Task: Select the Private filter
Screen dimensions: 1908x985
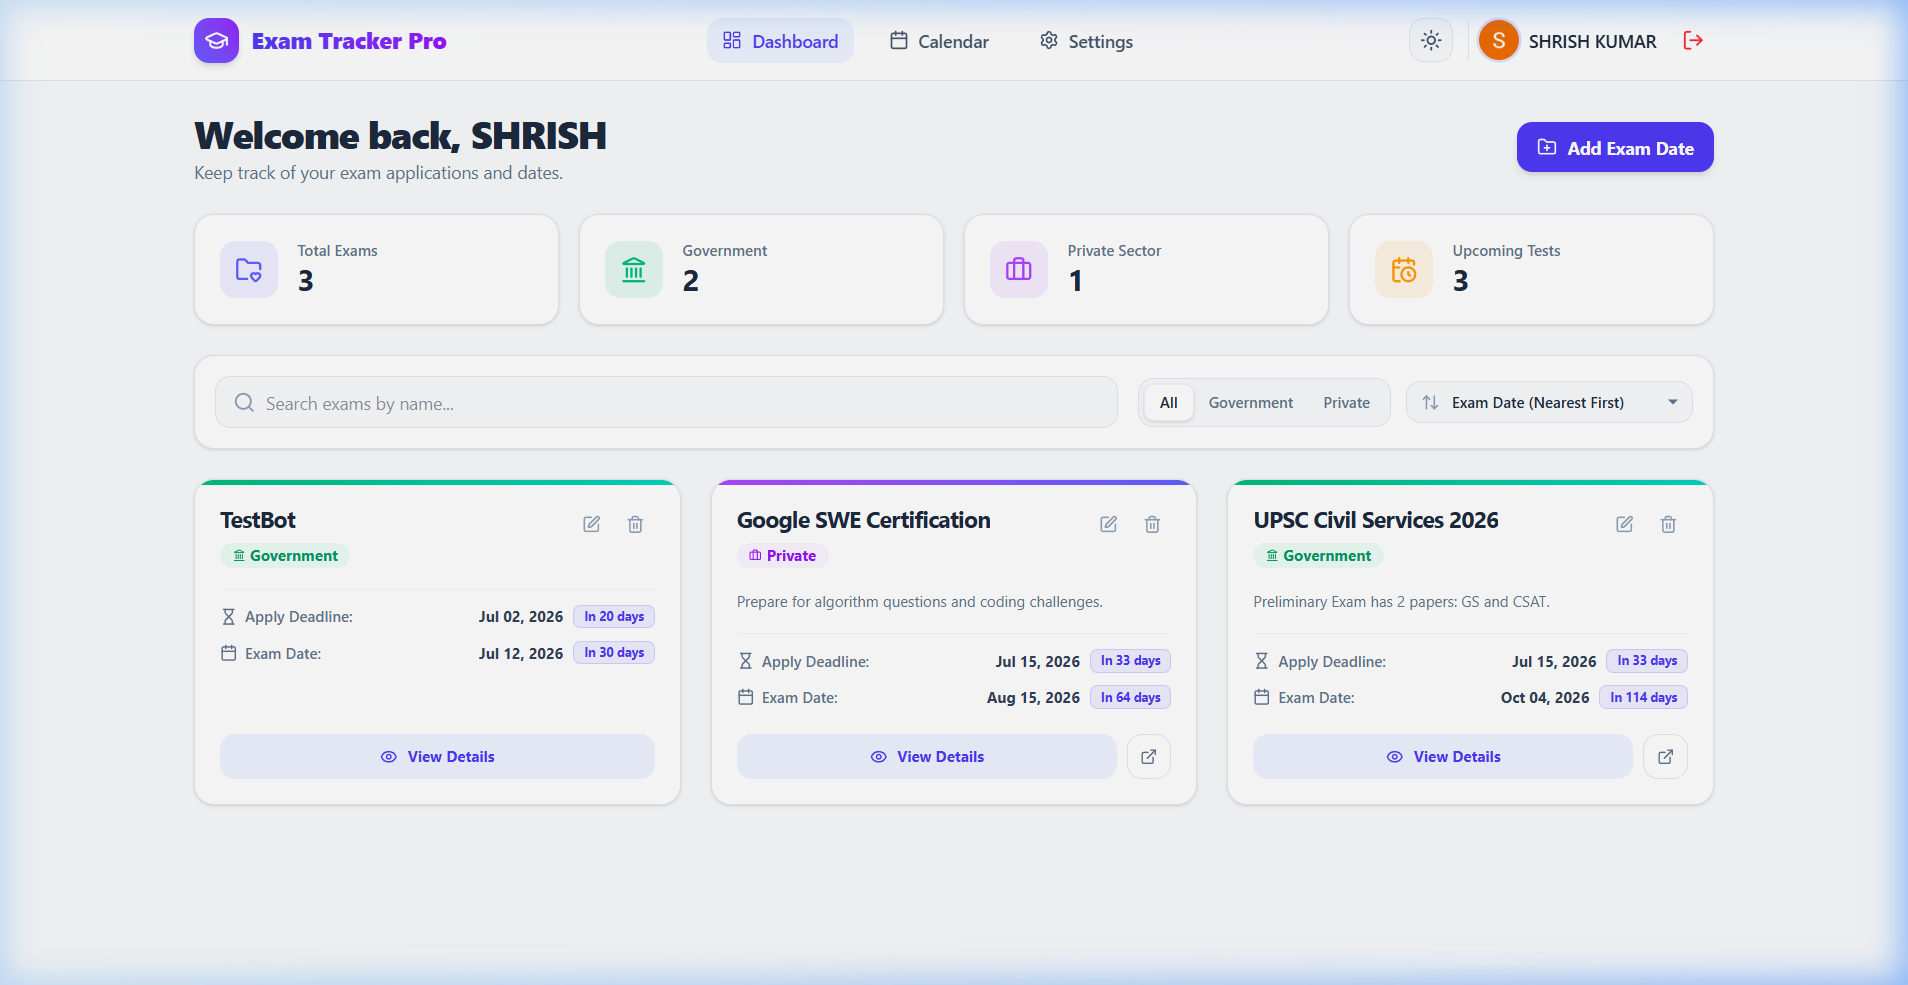Action: coord(1346,402)
